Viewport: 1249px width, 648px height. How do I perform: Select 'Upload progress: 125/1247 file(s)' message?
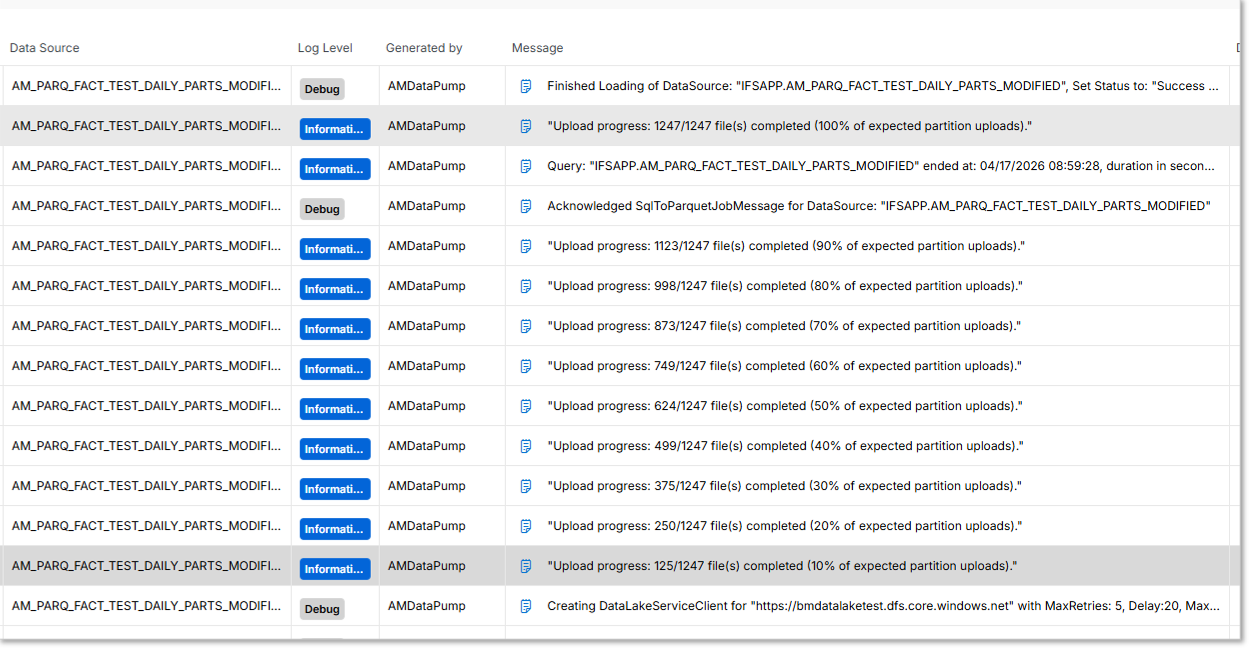[x=782, y=566]
